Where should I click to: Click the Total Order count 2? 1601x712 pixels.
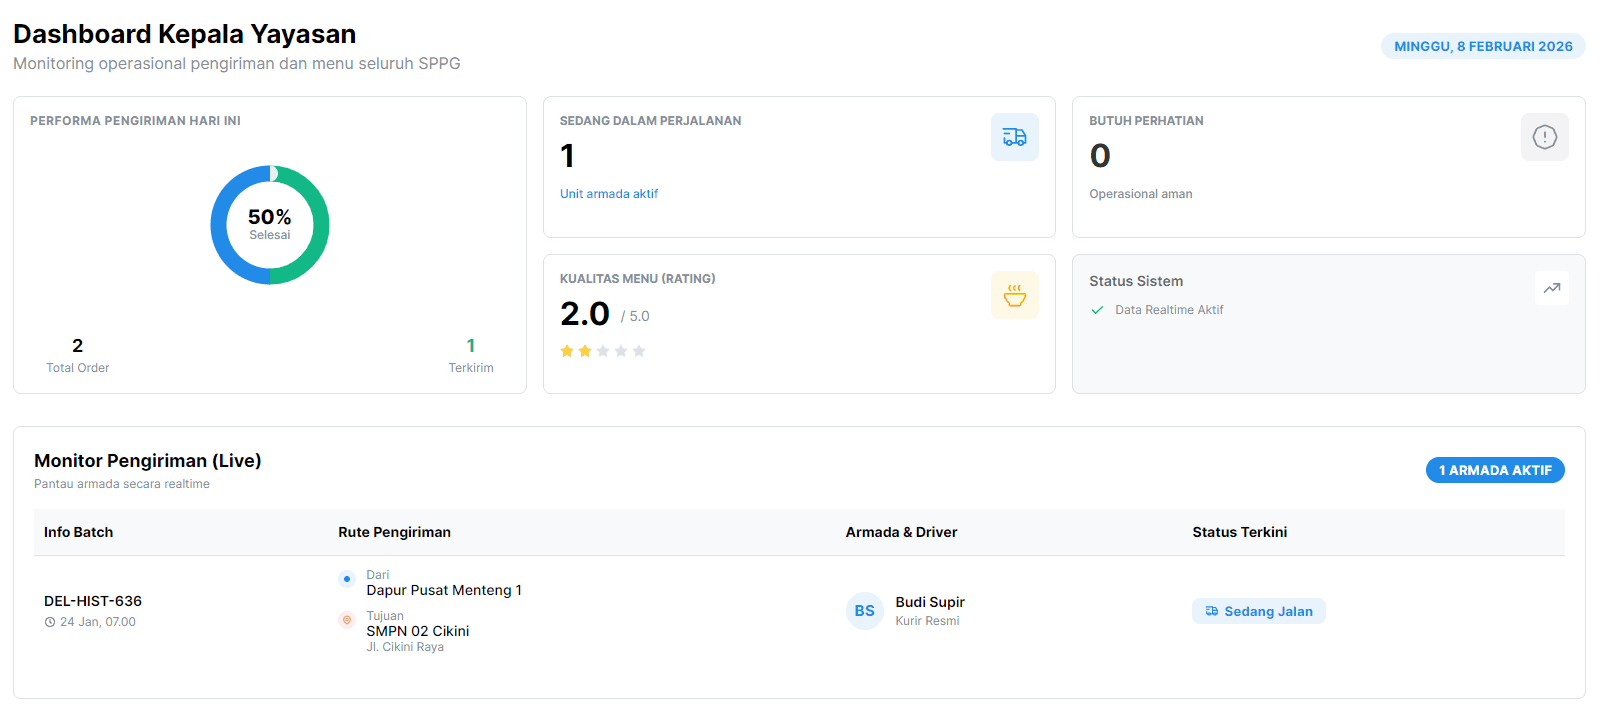[78, 345]
